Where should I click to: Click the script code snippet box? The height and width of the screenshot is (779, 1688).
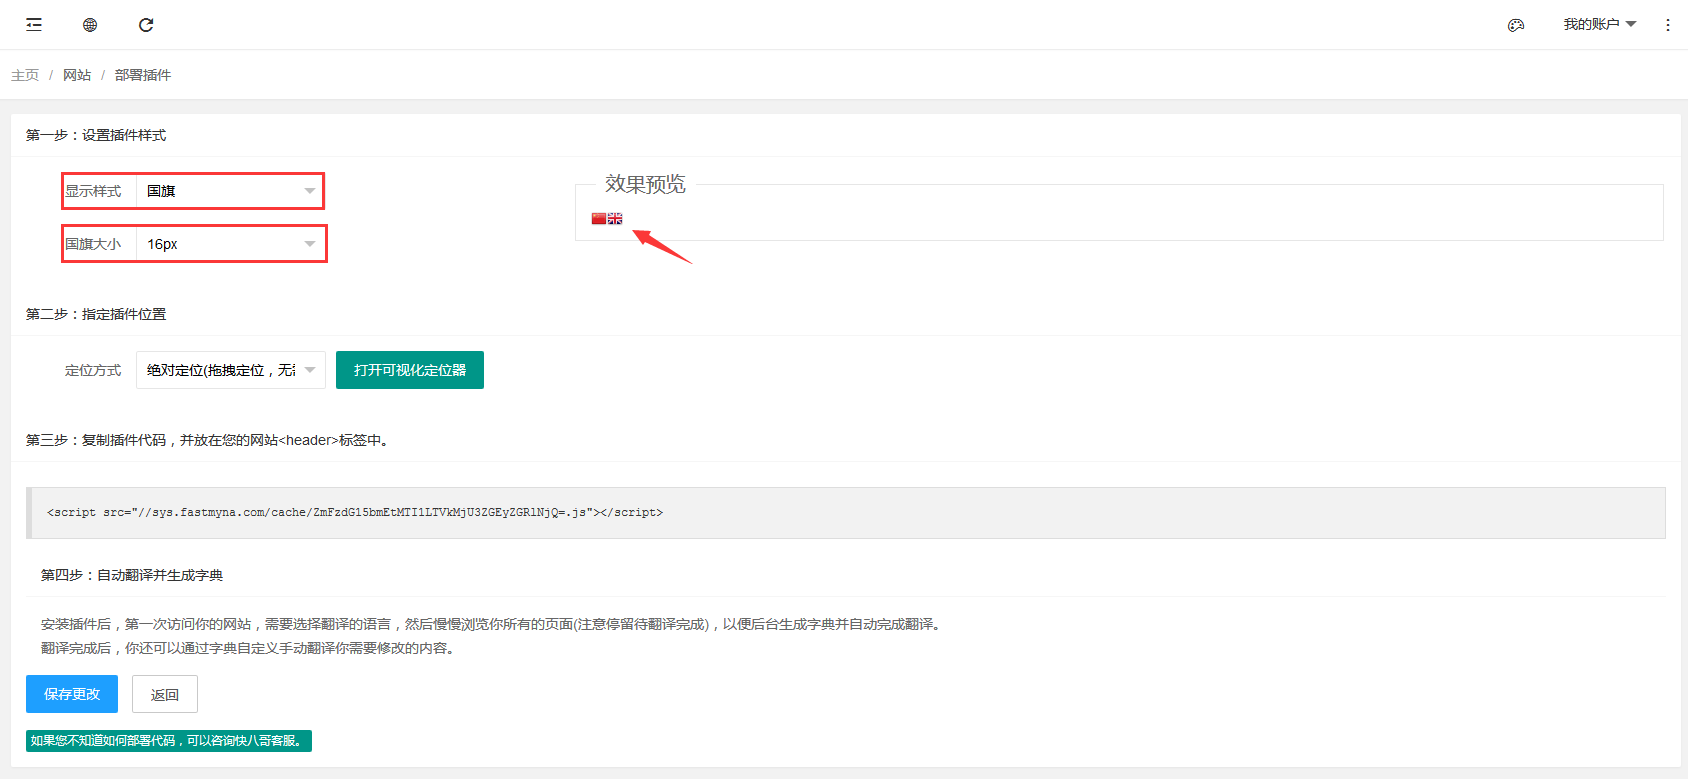846,513
